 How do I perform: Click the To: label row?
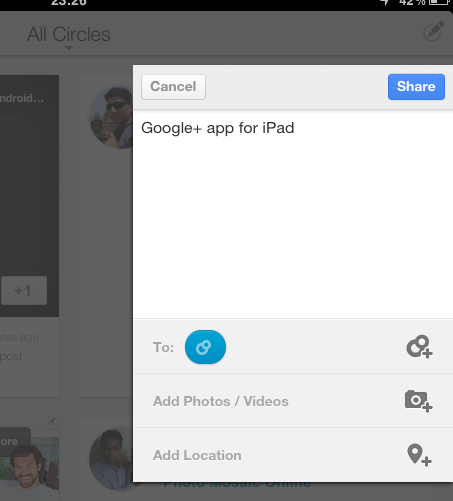pyautogui.click(x=293, y=347)
